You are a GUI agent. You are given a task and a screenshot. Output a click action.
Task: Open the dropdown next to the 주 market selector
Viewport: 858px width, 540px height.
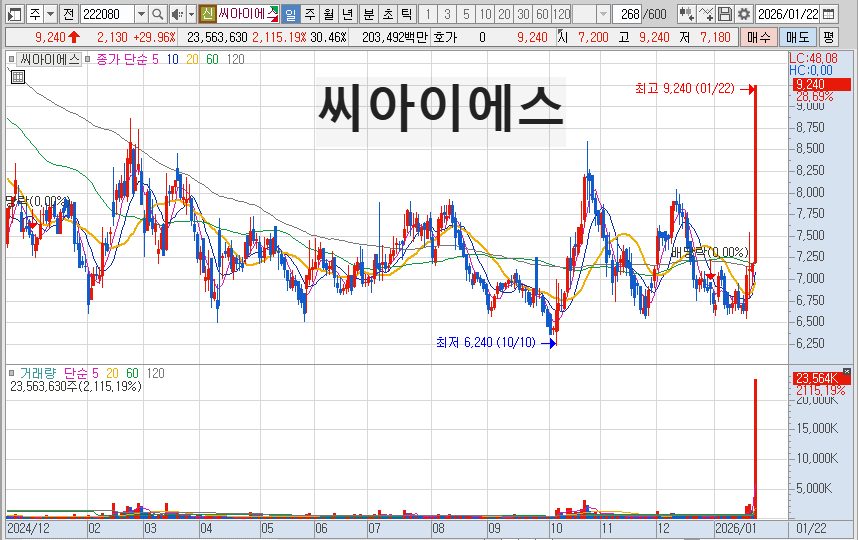pyautogui.click(x=50, y=14)
